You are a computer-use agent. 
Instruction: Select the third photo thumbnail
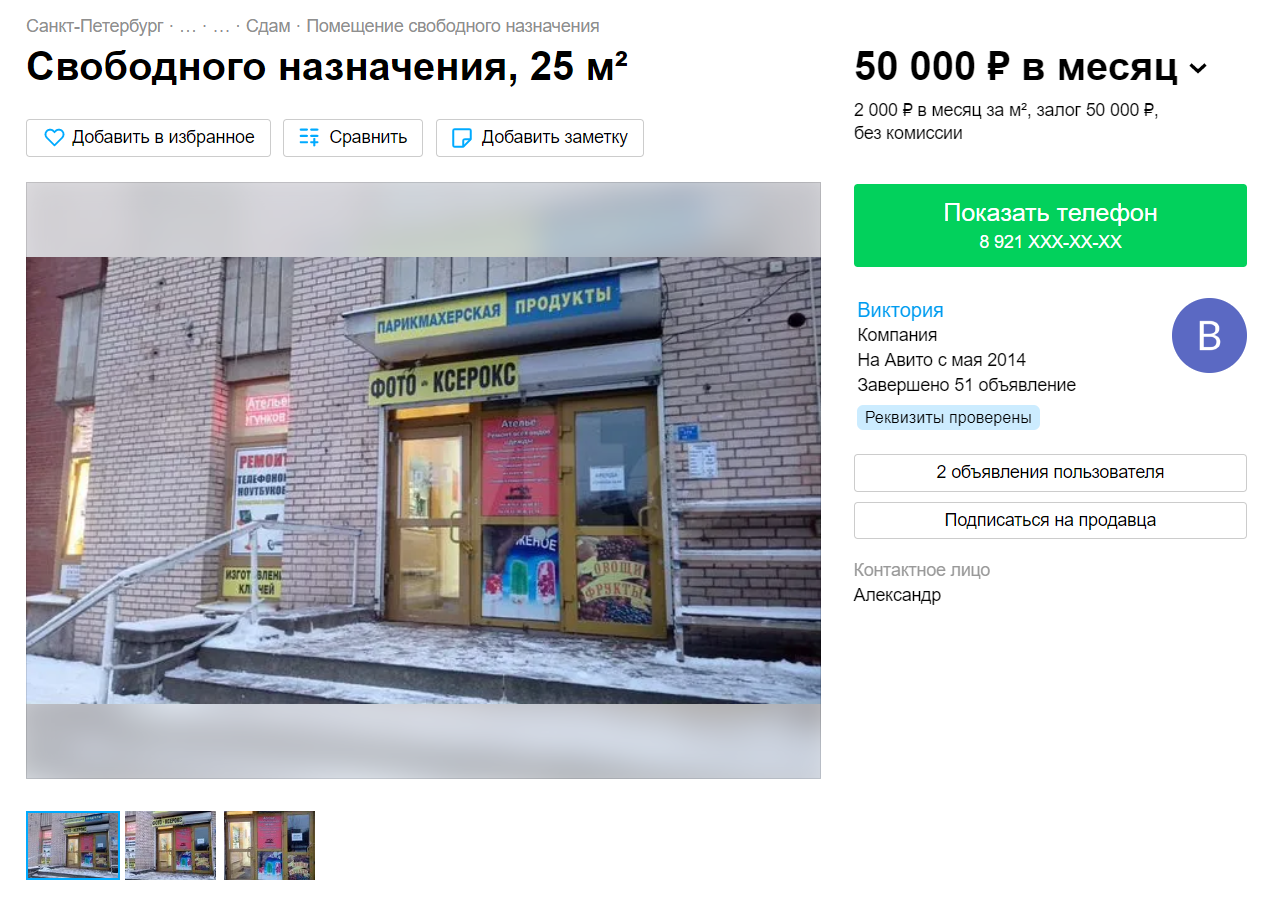click(269, 845)
